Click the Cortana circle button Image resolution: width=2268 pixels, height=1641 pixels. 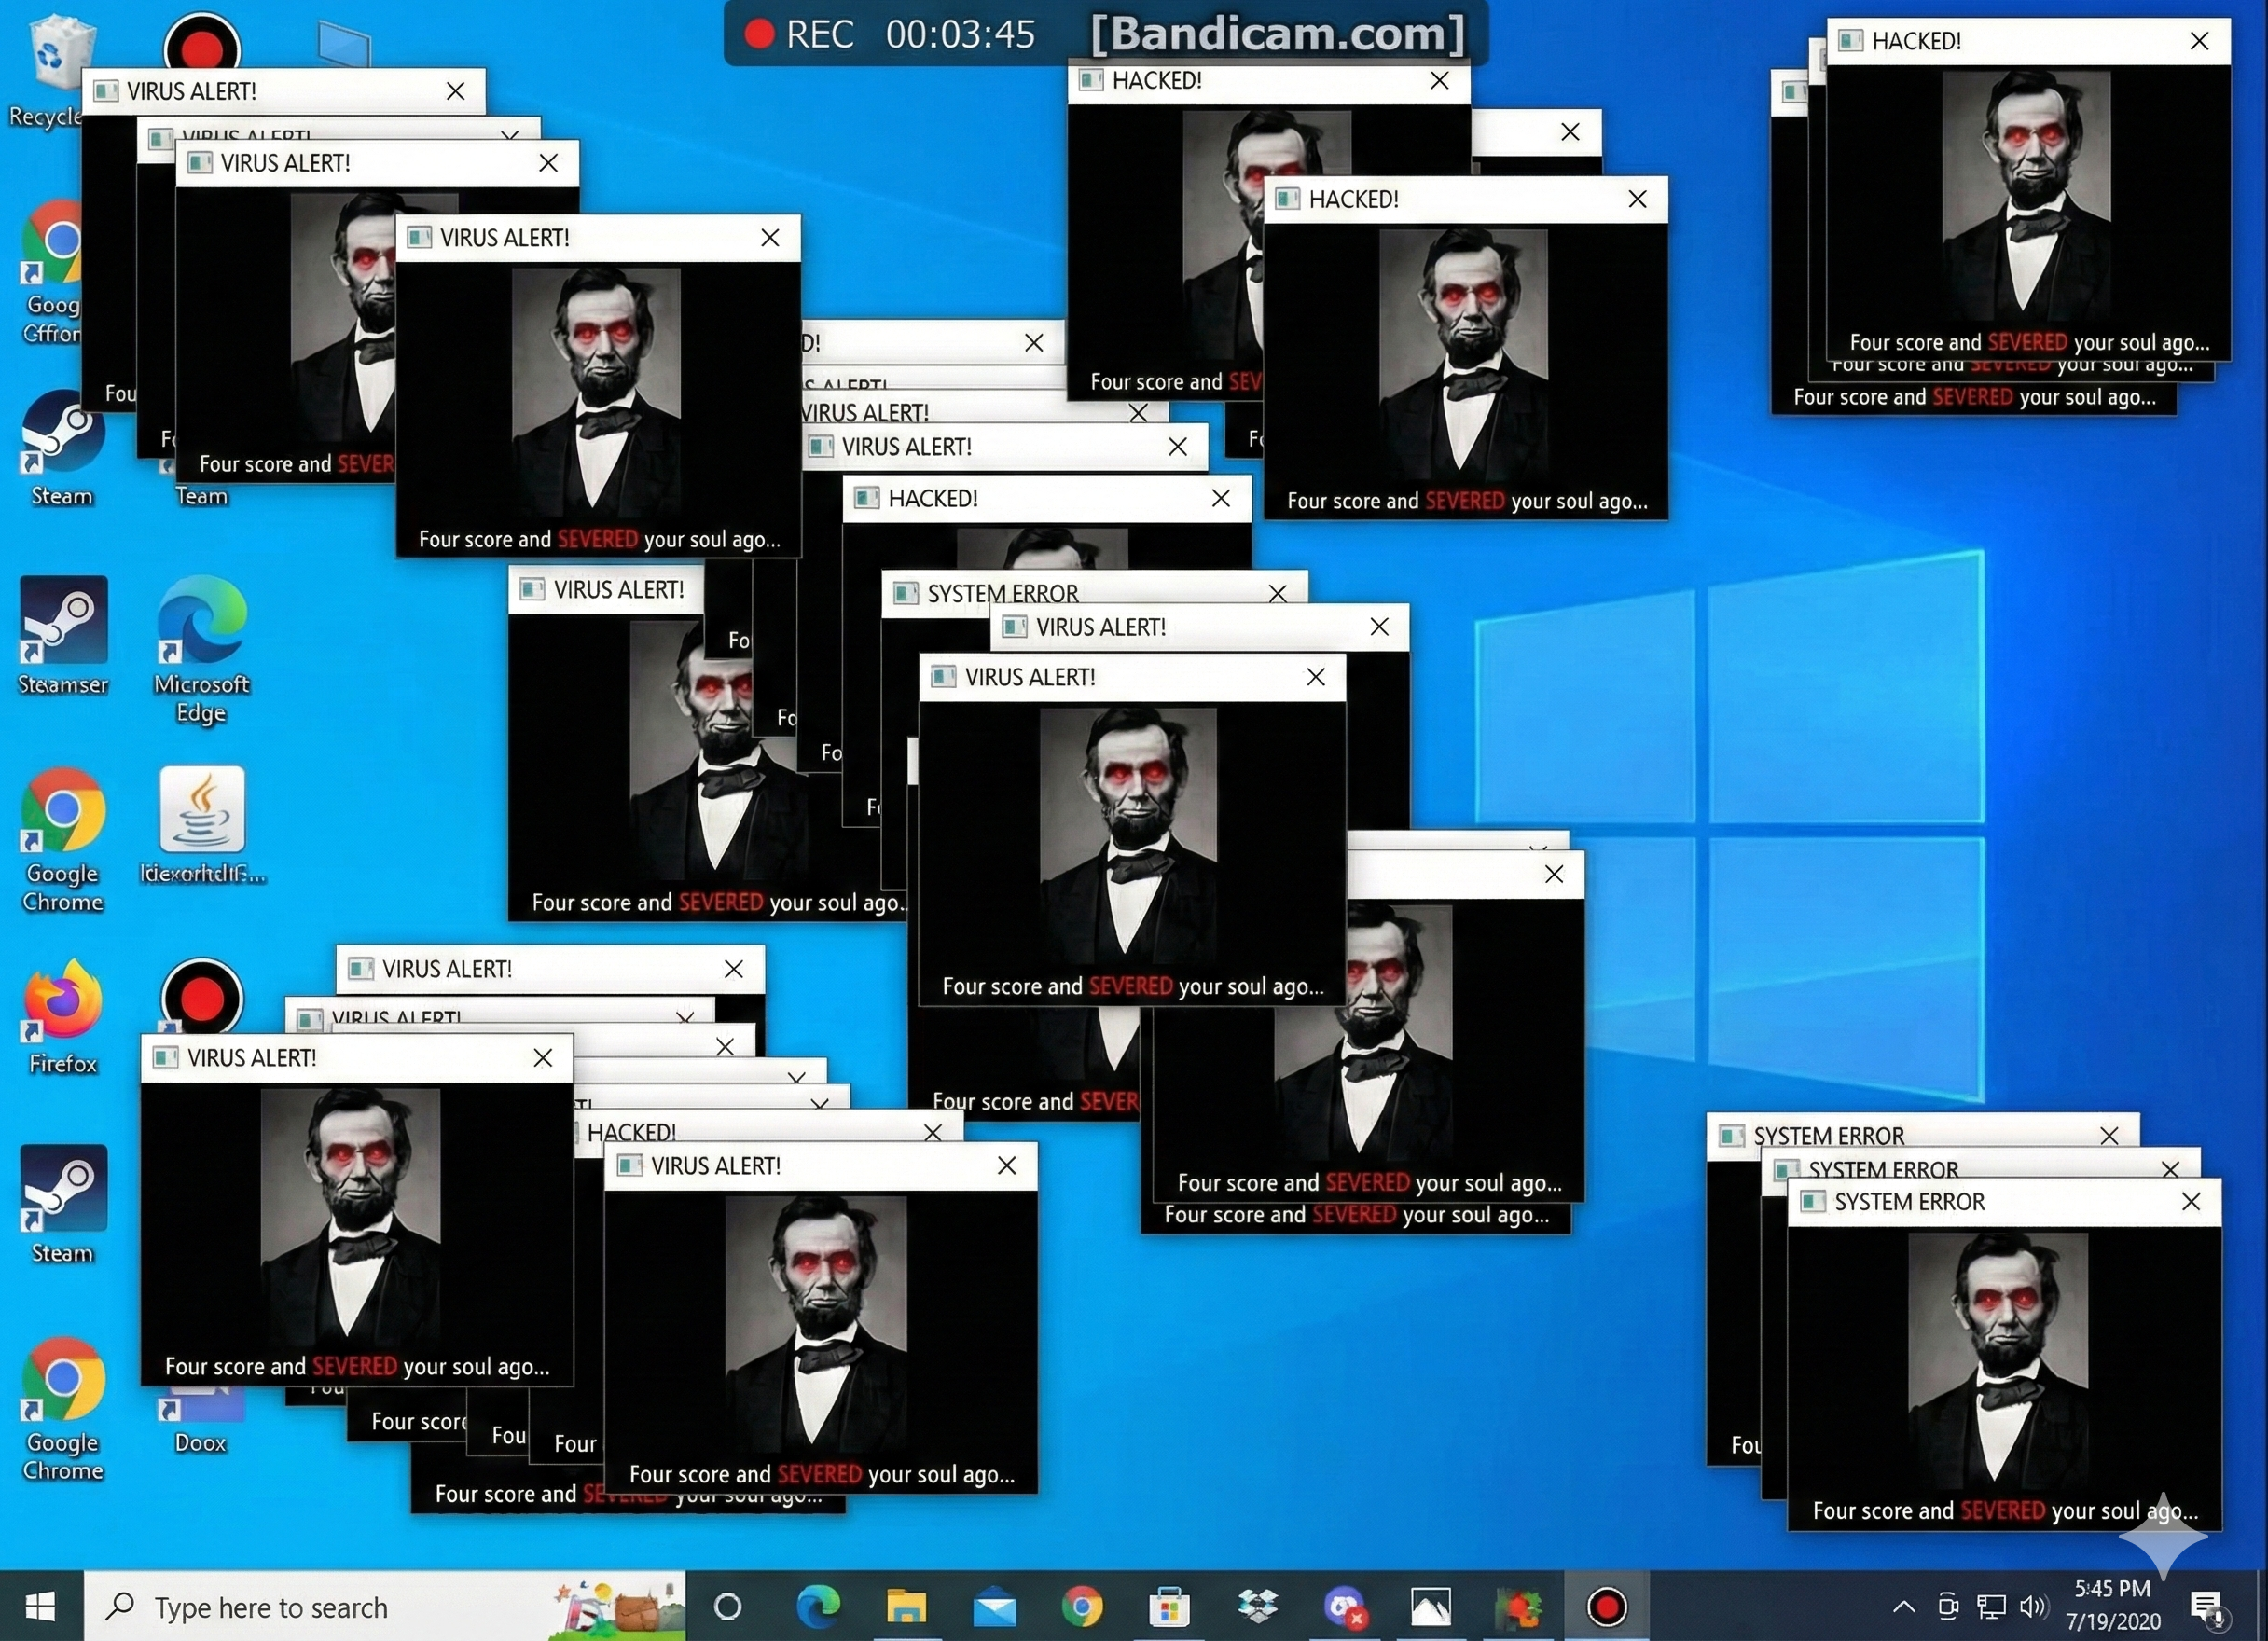pyautogui.click(x=728, y=1607)
